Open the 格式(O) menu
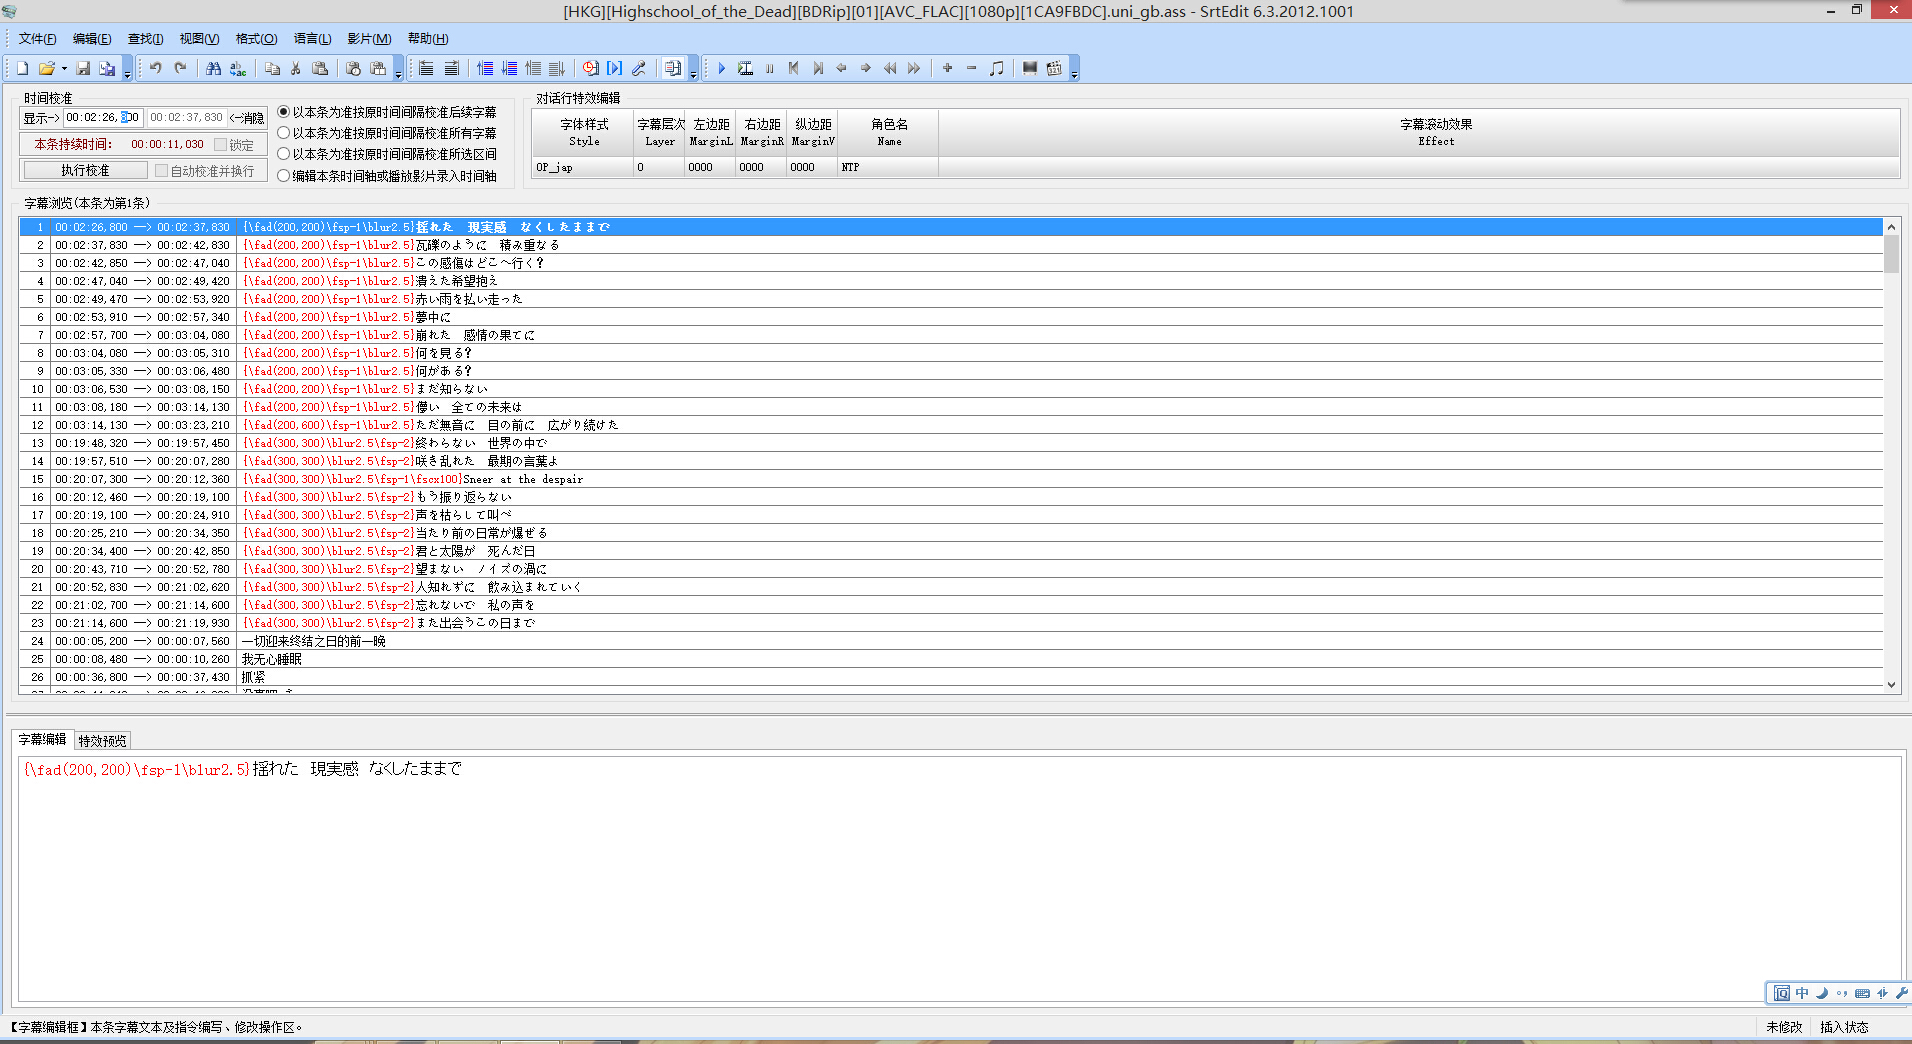 pyautogui.click(x=256, y=38)
